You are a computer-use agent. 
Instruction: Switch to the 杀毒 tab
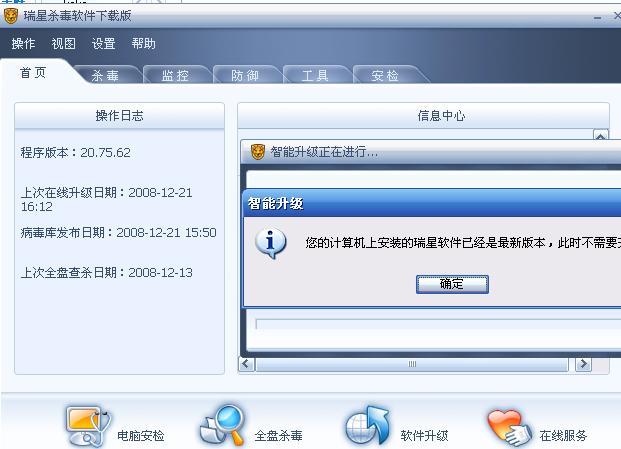click(105, 75)
